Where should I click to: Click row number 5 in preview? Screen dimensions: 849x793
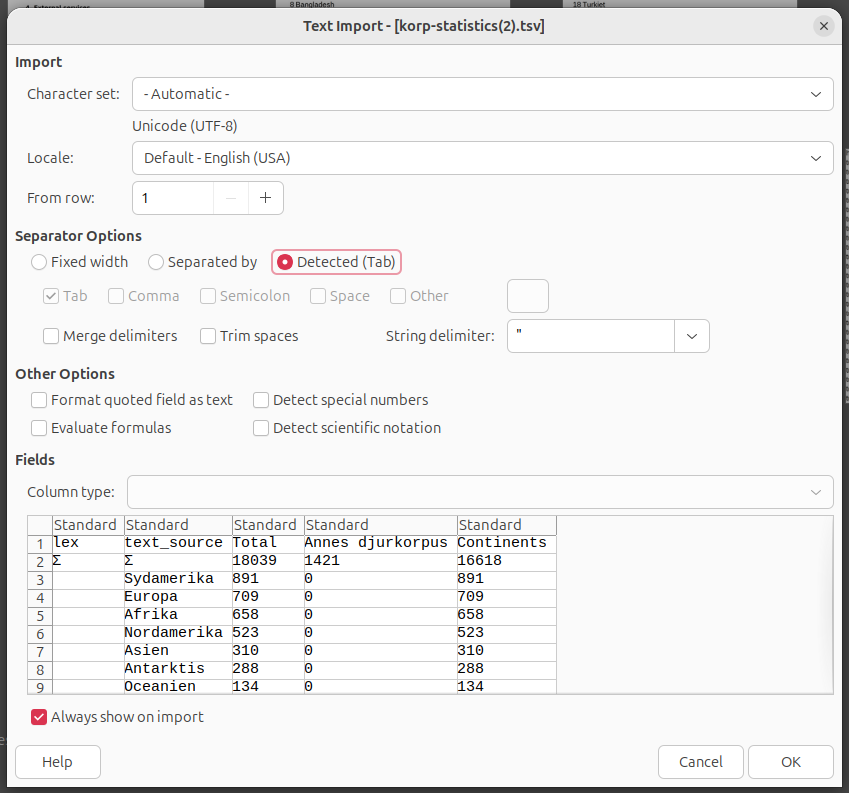click(x=40, y=615)
